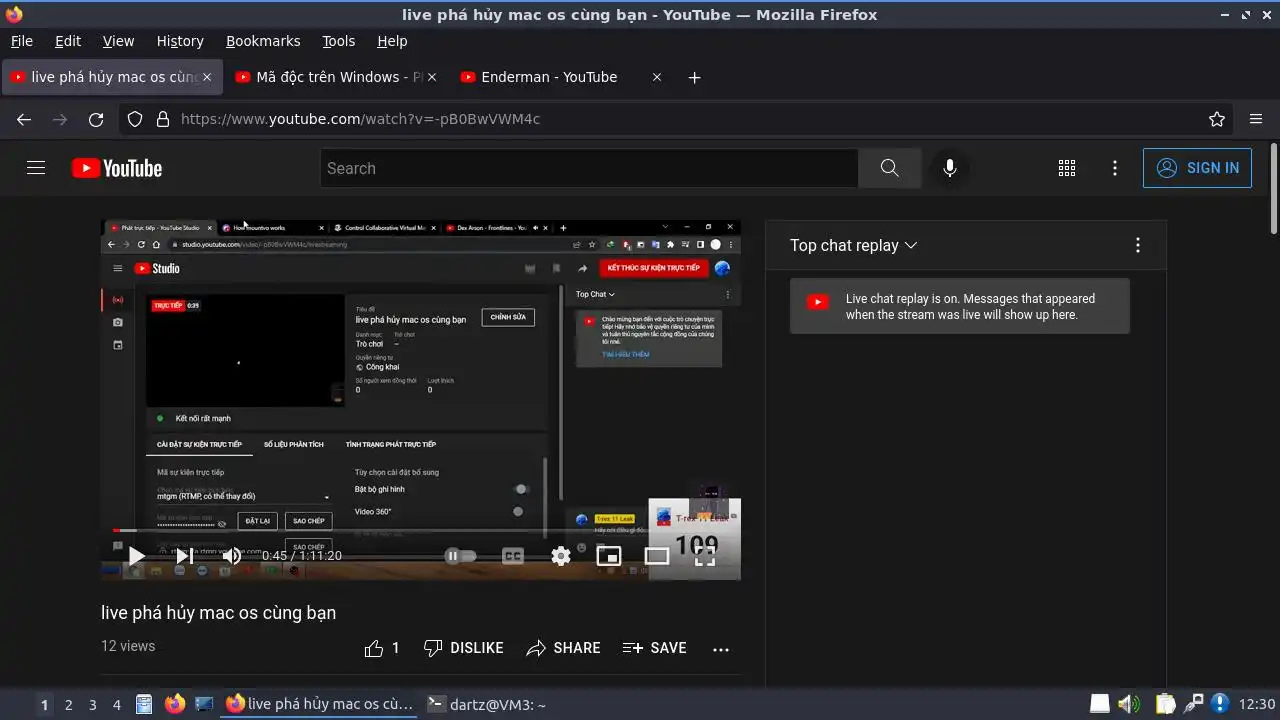The width and height of the screenshot is (1280, 720).
Task: Switch to workspace 2
Action: tap(68, 704)
